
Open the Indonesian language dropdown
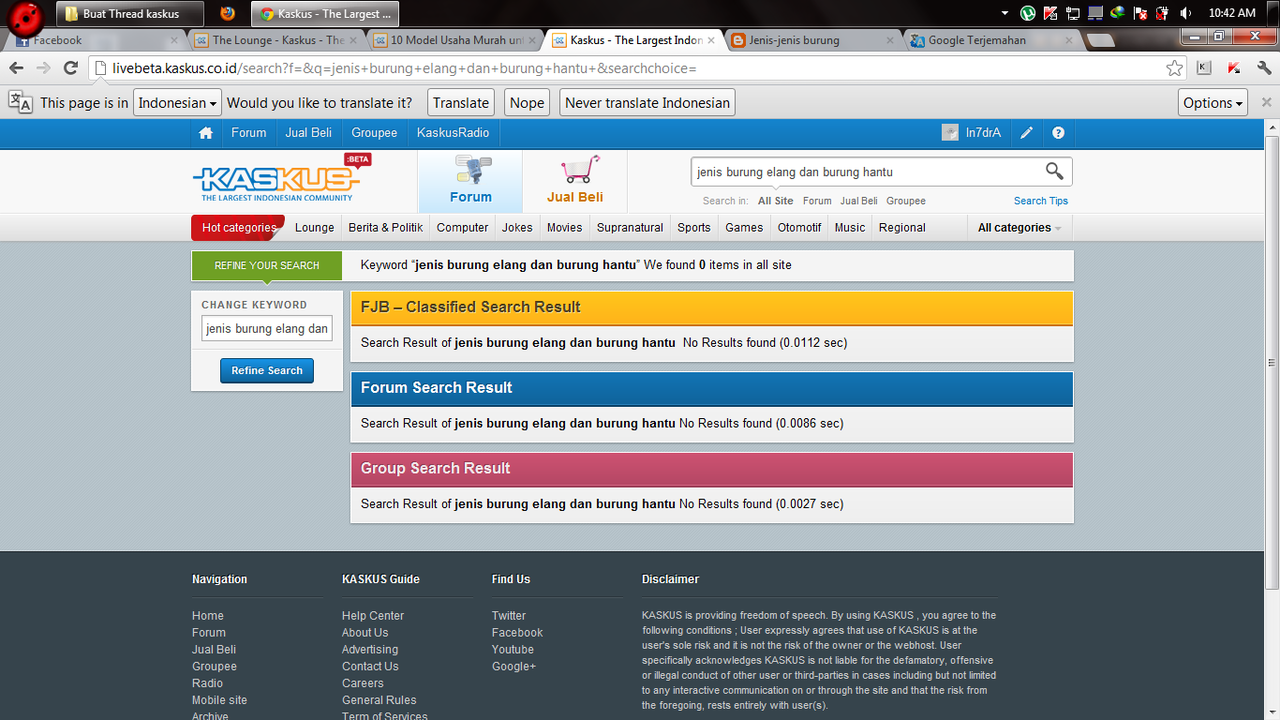[177, 102]
